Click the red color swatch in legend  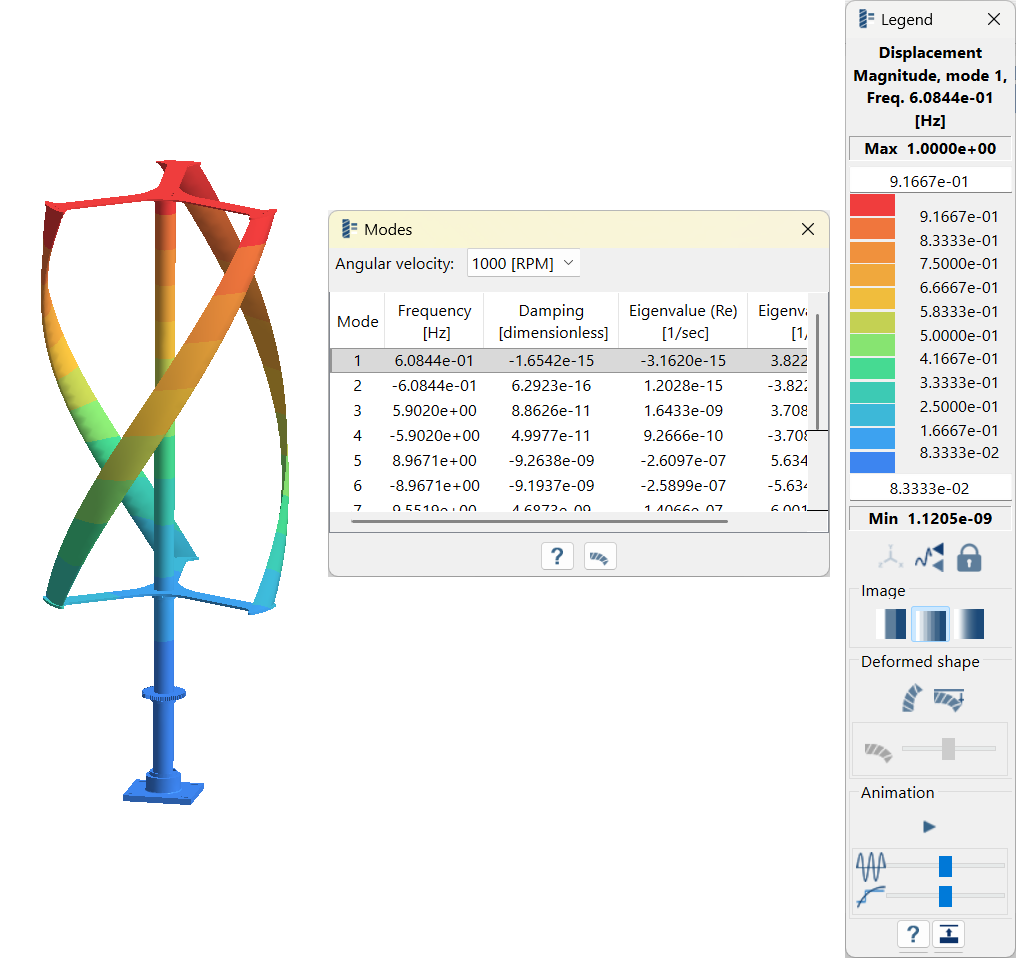tap(872, 205)
